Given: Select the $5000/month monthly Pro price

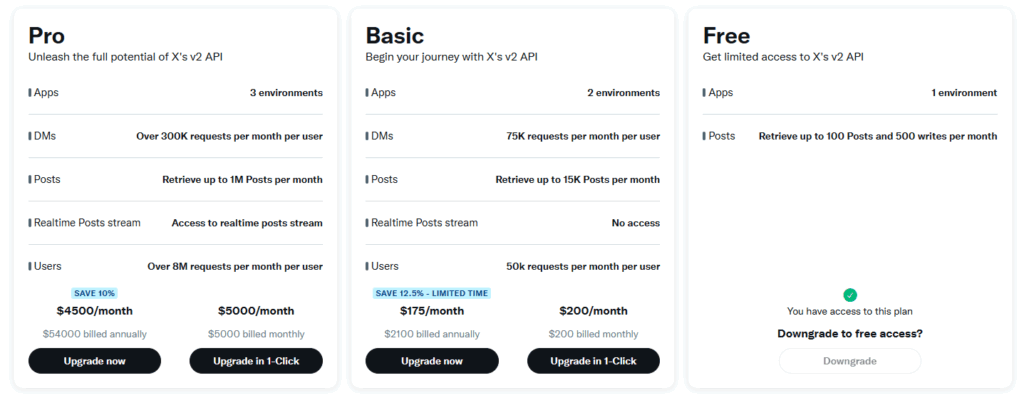Looking at the screenshot, I should [256, 310].
